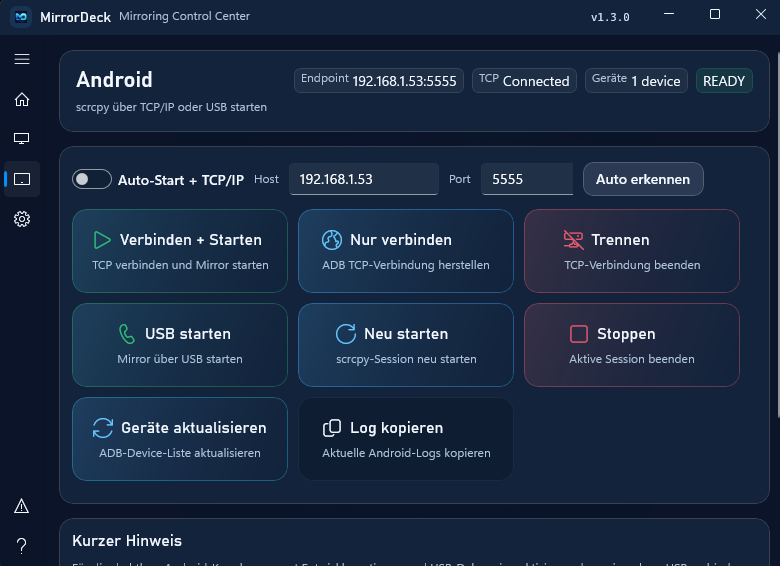This screenshot has width=780, height=566.
Task: Enable the Auto-Start + TCP/IP switch
Action: [92, 179]
